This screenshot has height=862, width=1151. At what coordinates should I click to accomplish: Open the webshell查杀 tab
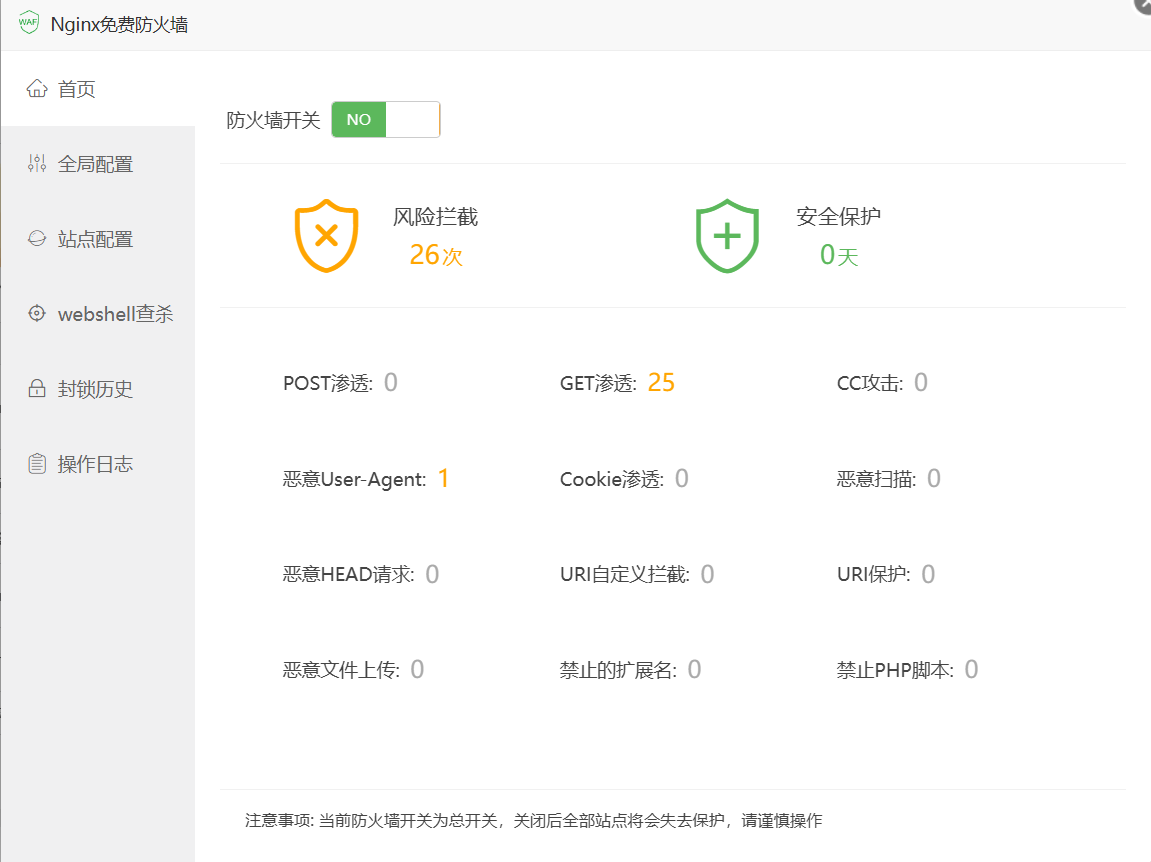pyautogui.click(x=115, y=314)
